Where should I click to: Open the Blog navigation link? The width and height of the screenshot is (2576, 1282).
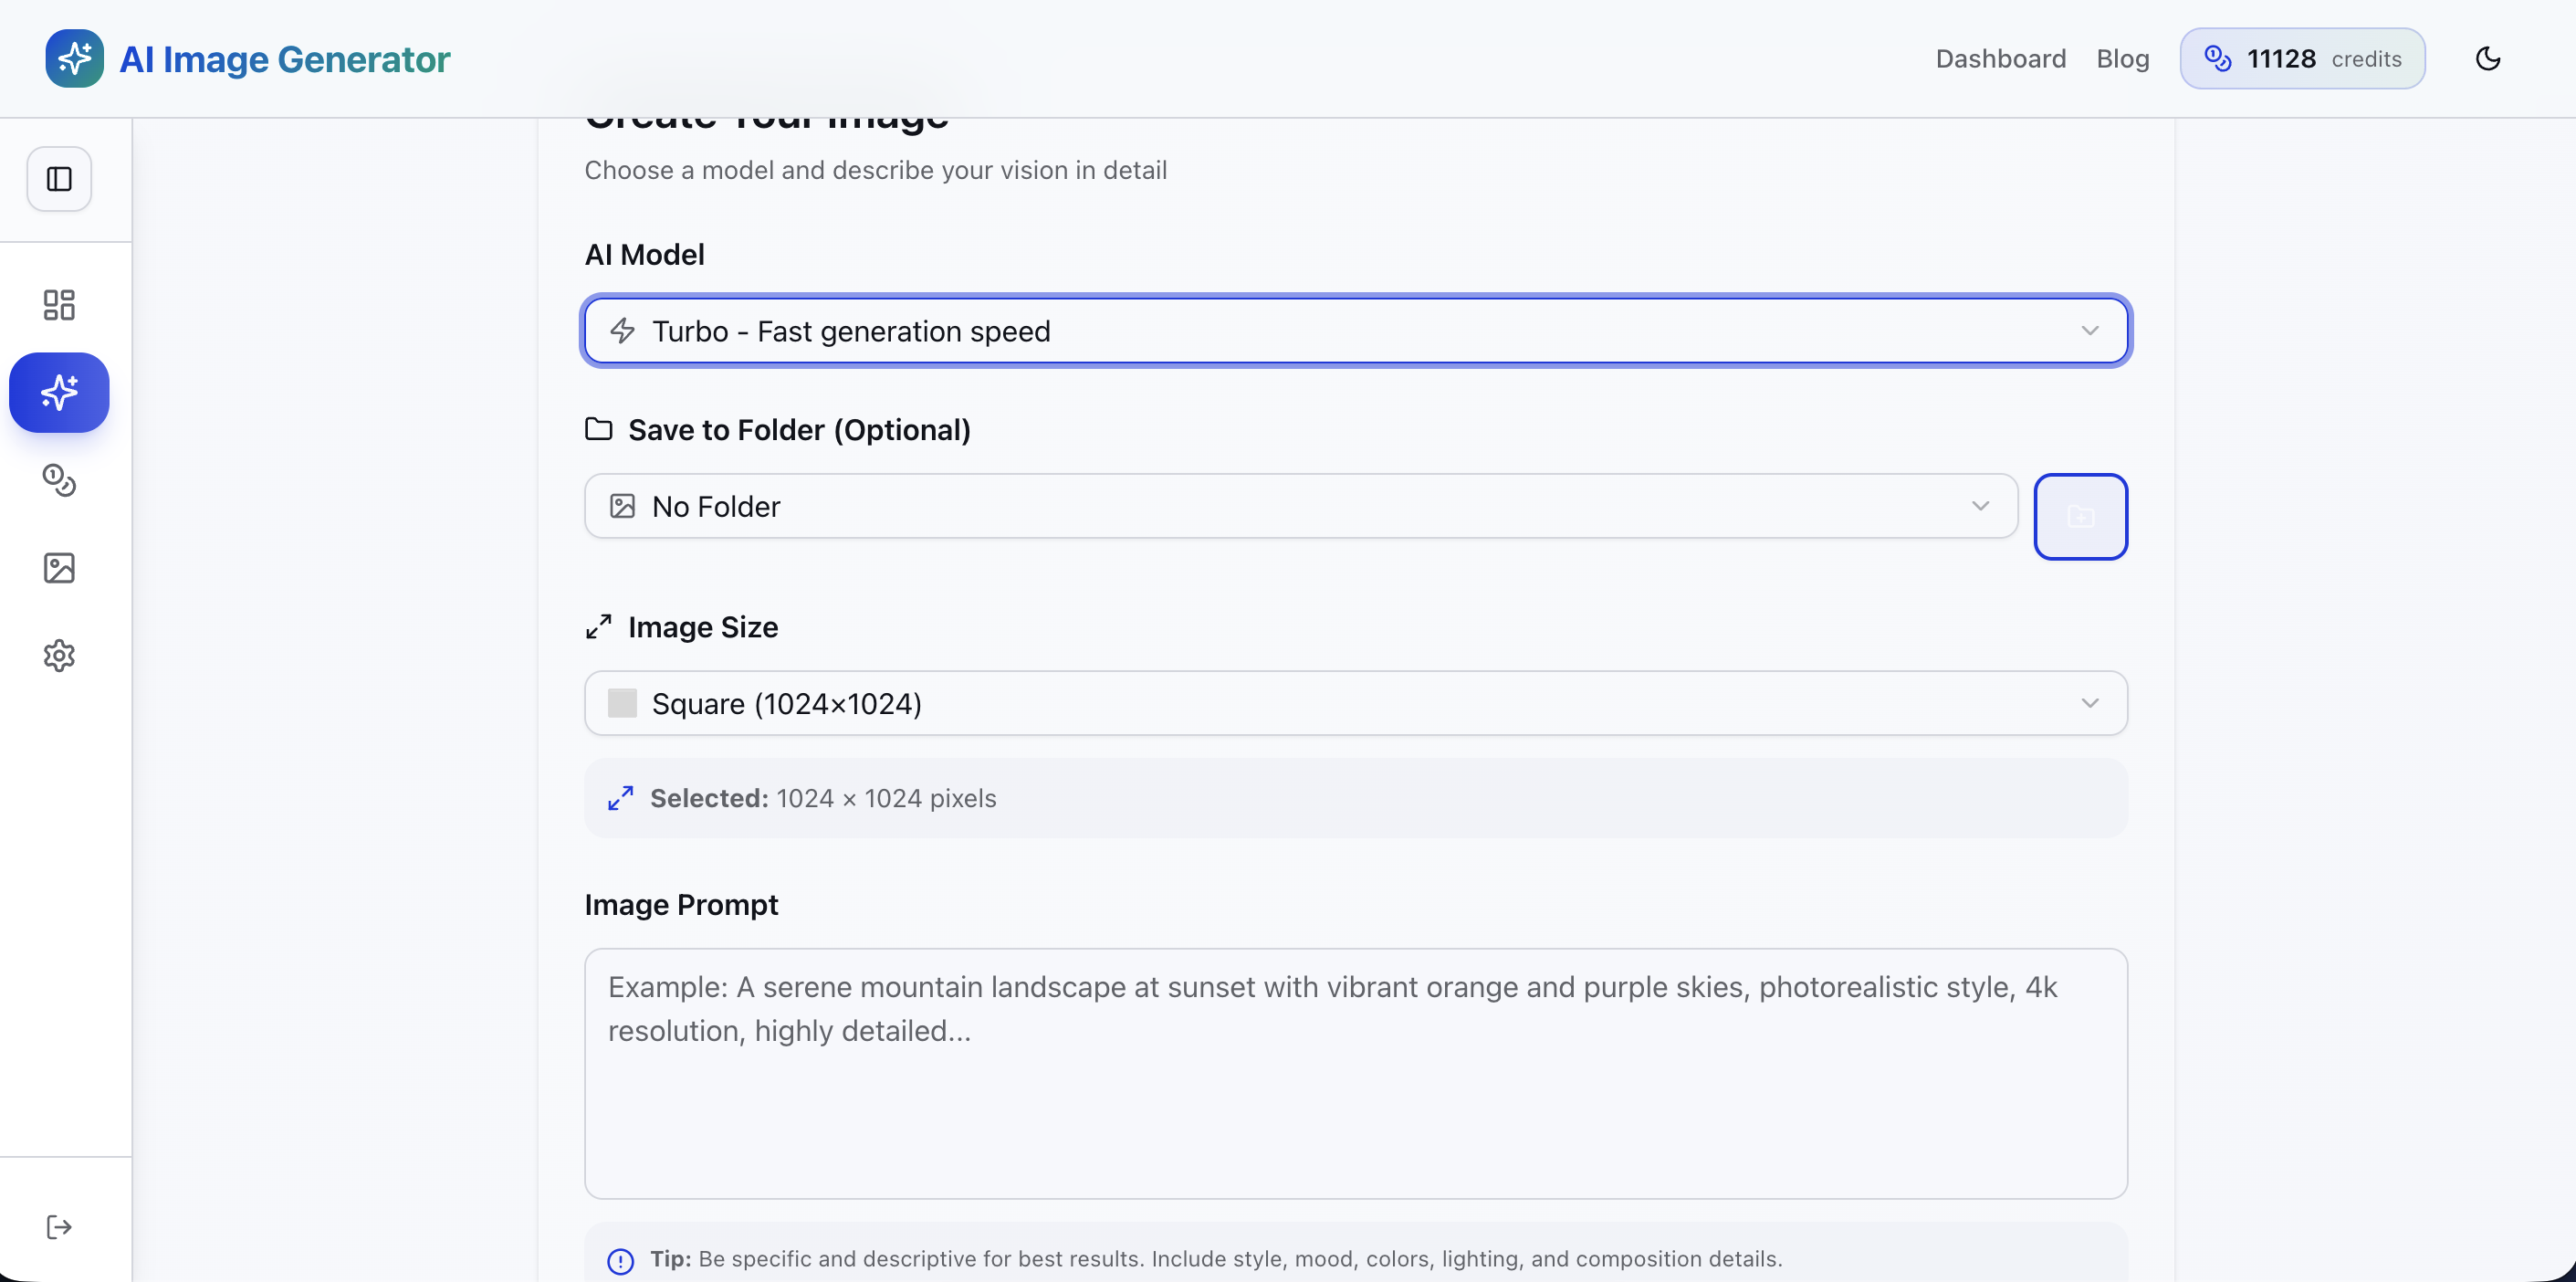coord(2122,59)
